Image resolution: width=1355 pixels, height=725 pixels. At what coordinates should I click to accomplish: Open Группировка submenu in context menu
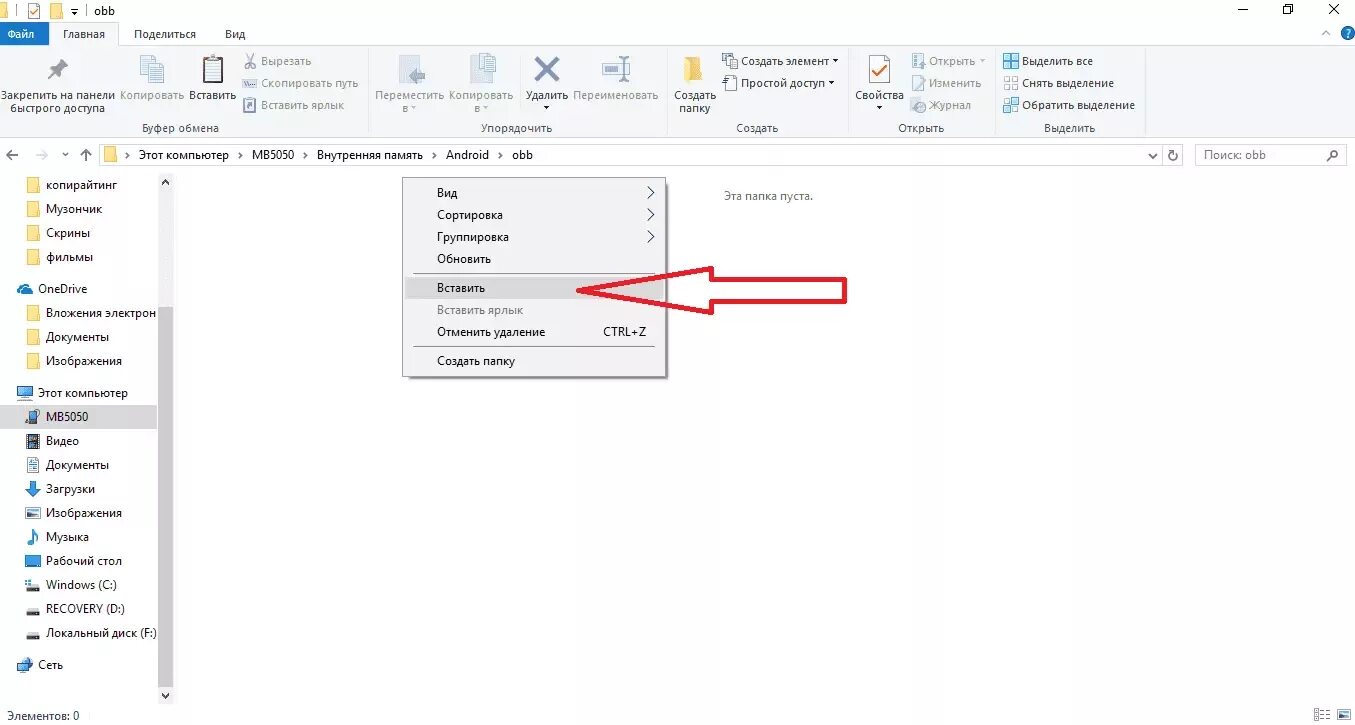(534, 237)
